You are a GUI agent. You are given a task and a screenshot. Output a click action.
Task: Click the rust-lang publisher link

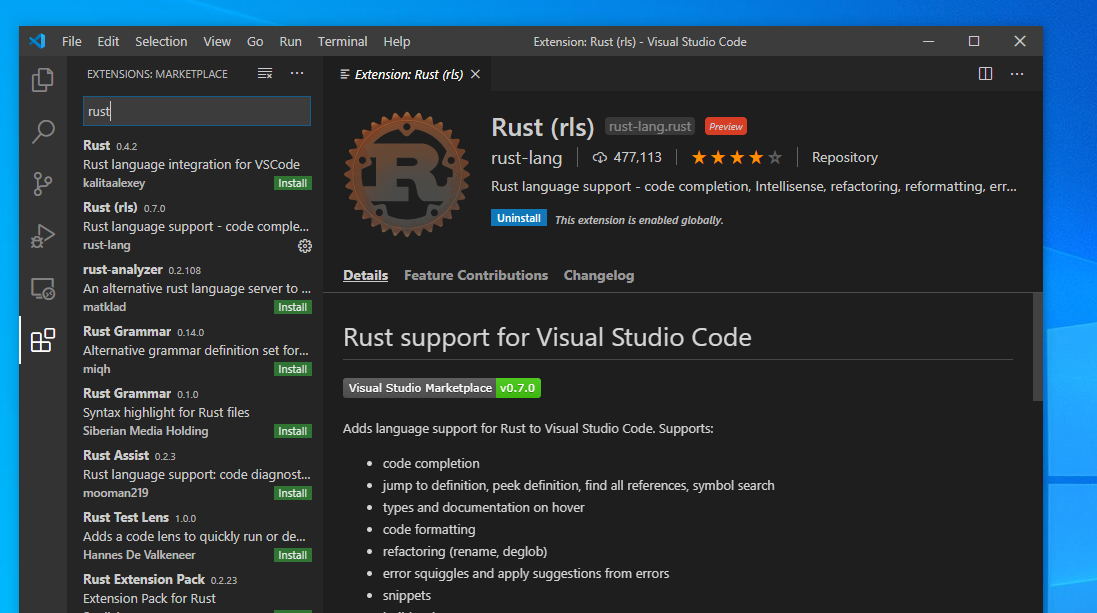click(526, 158)
